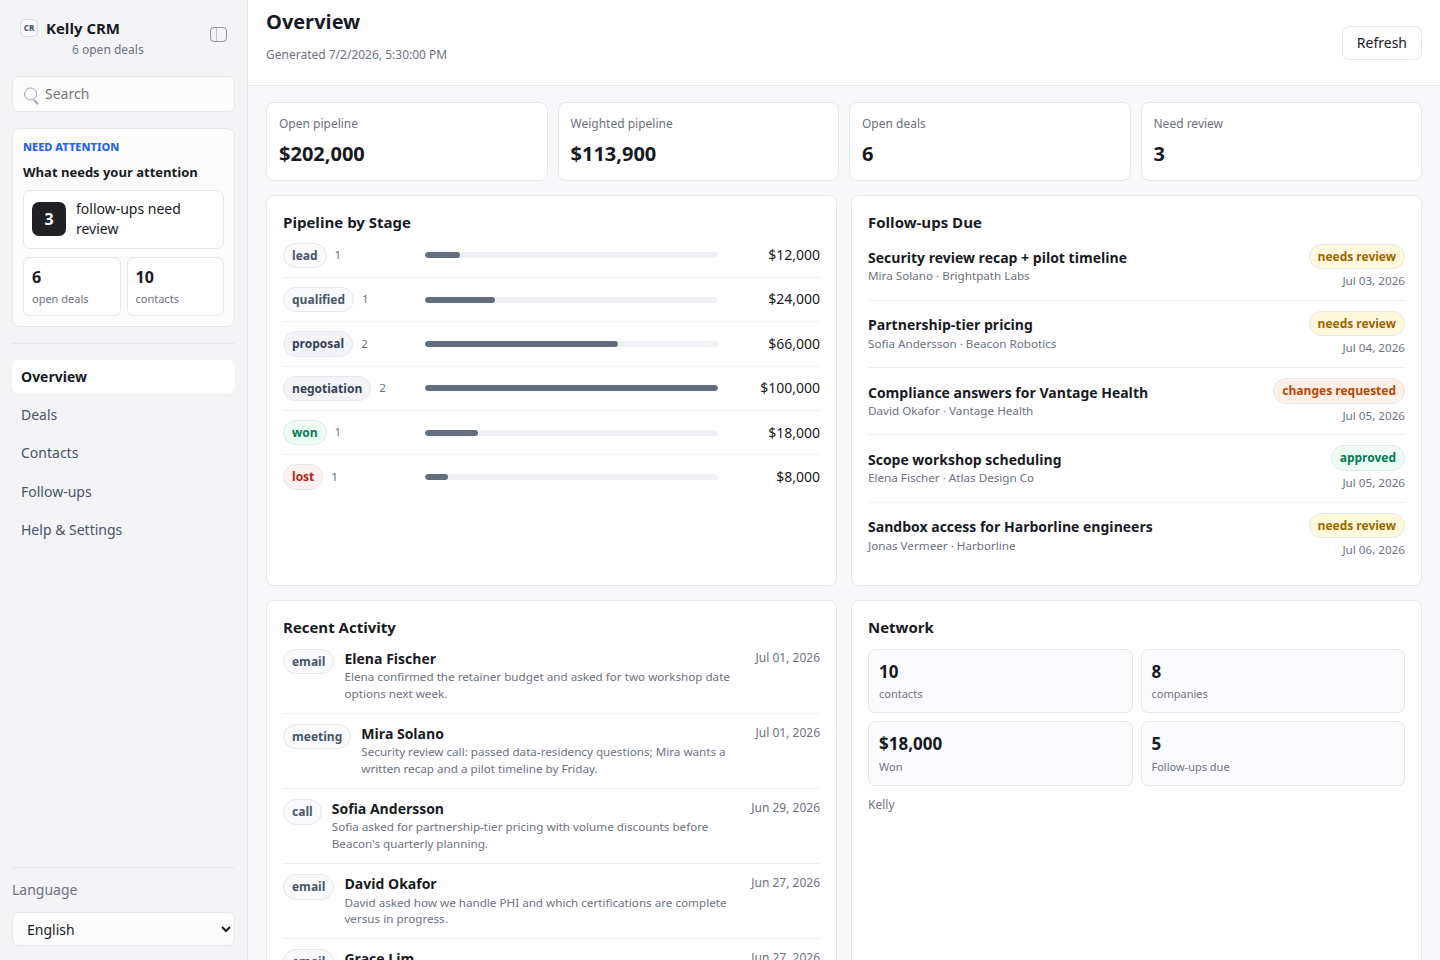Go to Deals in the sidebar
The image size is (1440, 960).
point(123,415)
